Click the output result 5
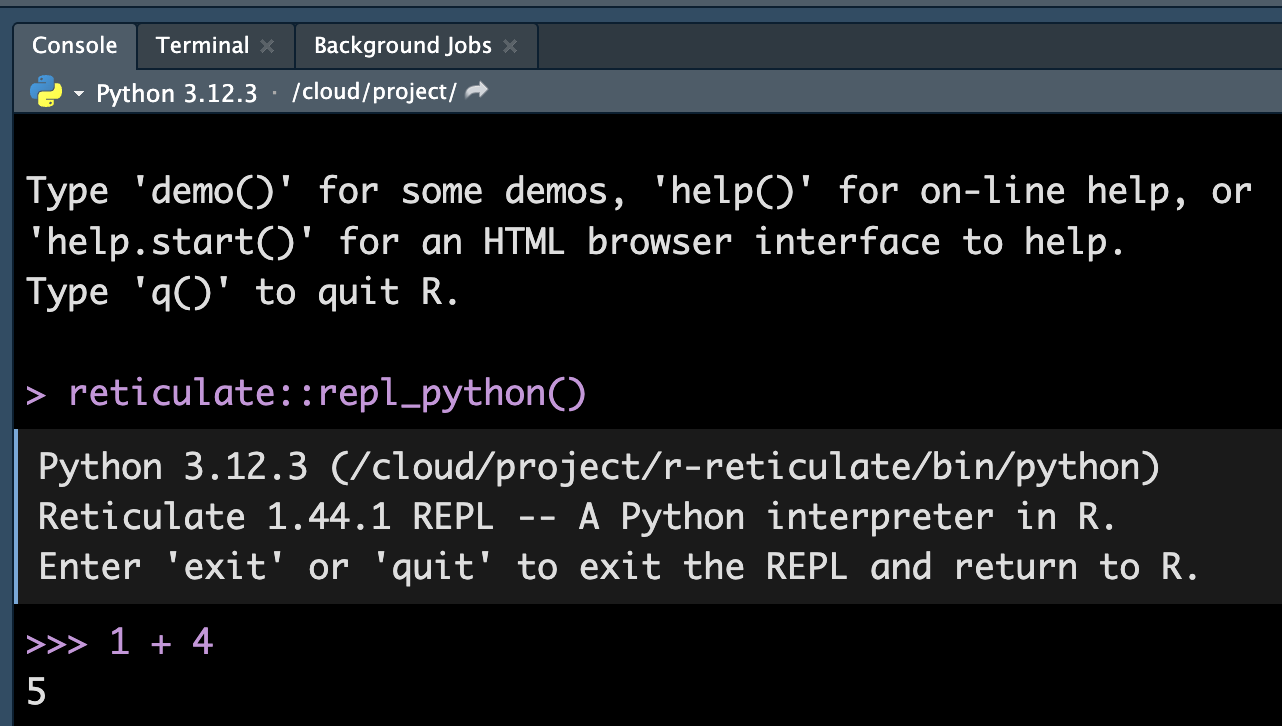This screenshot has height=726, width=1282. pyautogui.click(x=37, y=692)
